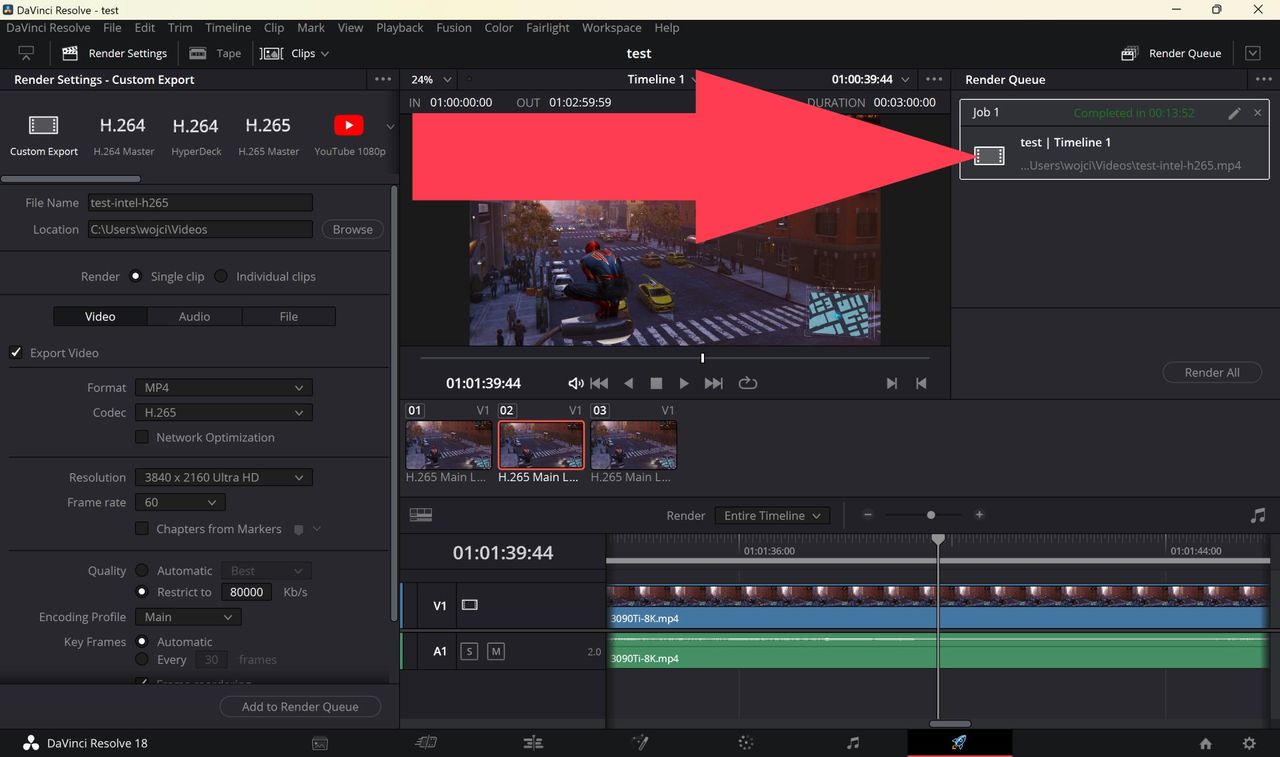Select Automatic for Quality

click(x=141, y=570)
